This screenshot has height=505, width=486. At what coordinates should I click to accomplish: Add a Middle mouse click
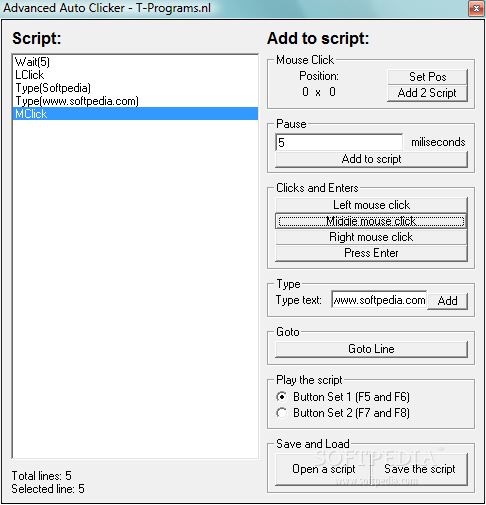pos(371,221)
